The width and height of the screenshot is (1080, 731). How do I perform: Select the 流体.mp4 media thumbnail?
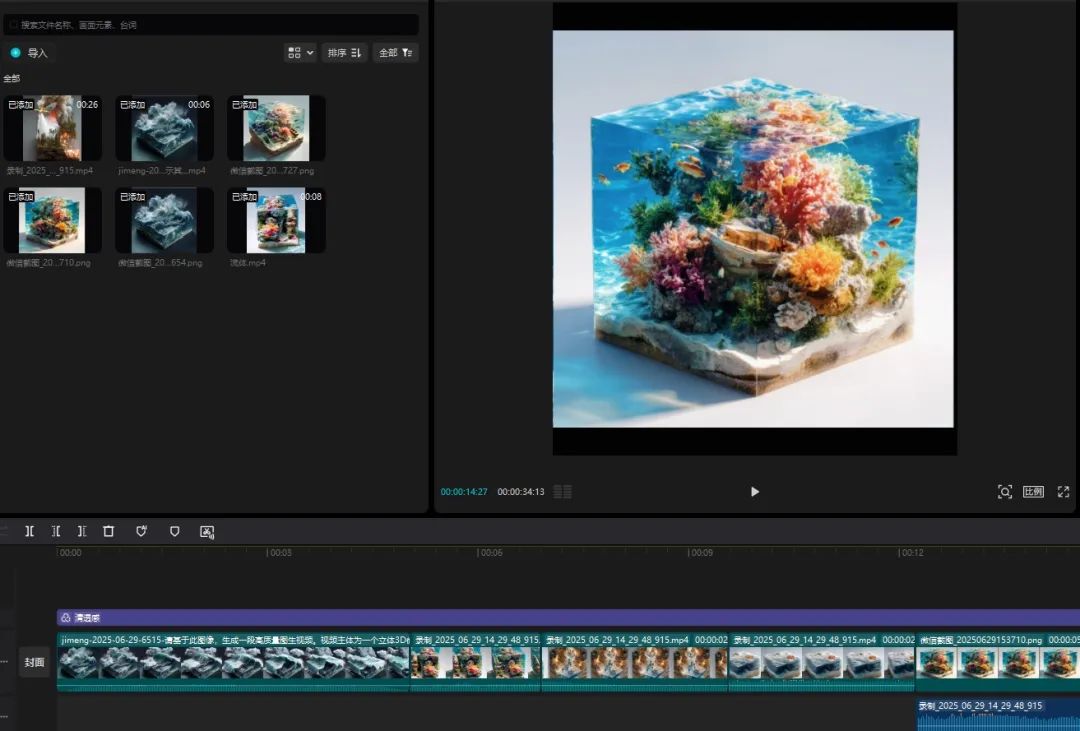click(x=276, y=220)
